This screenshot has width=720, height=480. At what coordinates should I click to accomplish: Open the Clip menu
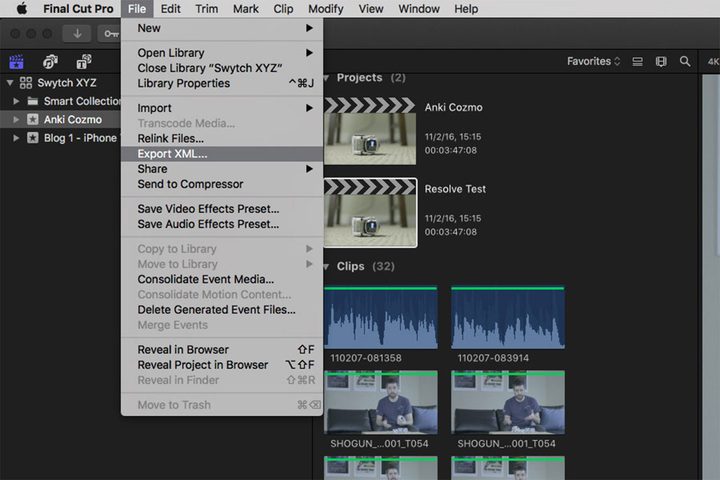pyautogui.click(x=283, y=9)
